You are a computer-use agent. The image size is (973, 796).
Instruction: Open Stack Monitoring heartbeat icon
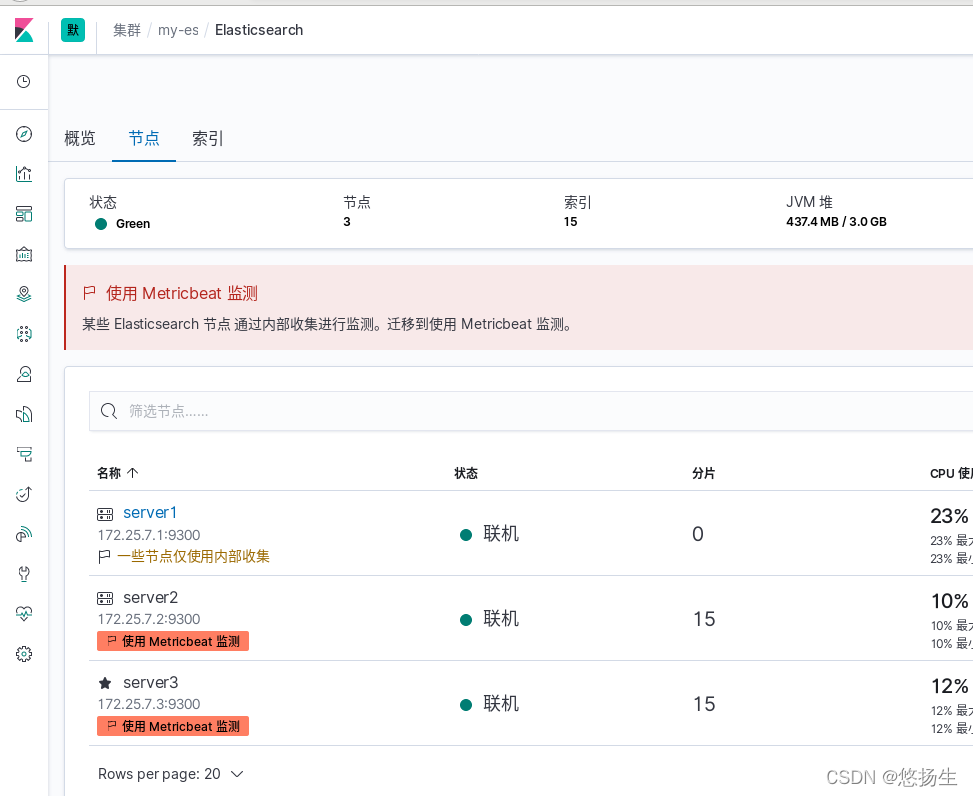tap(24, 614)
